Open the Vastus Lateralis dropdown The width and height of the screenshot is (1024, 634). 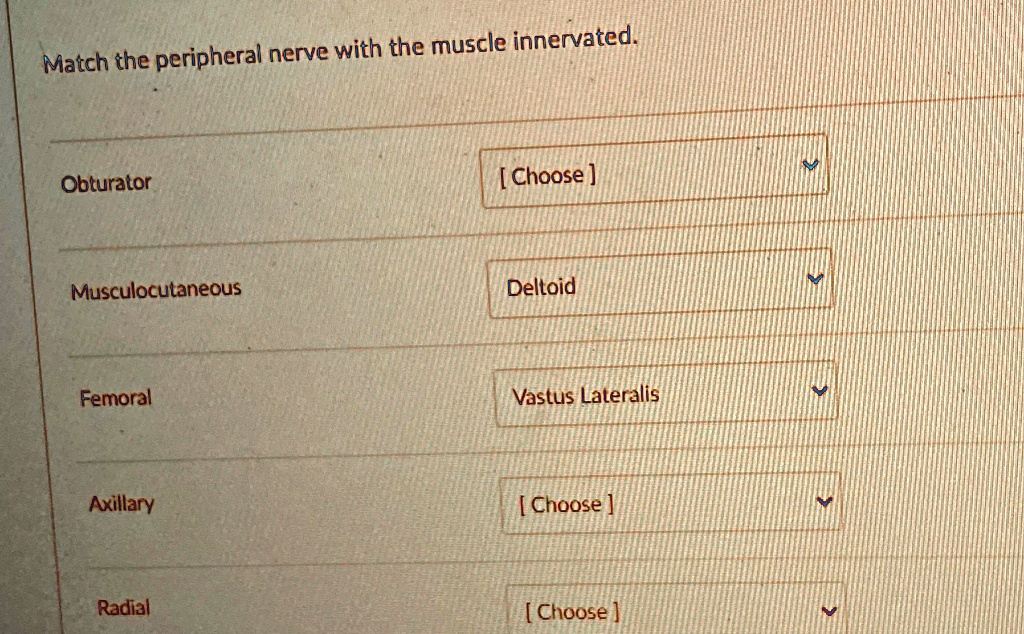coord(665,393)
